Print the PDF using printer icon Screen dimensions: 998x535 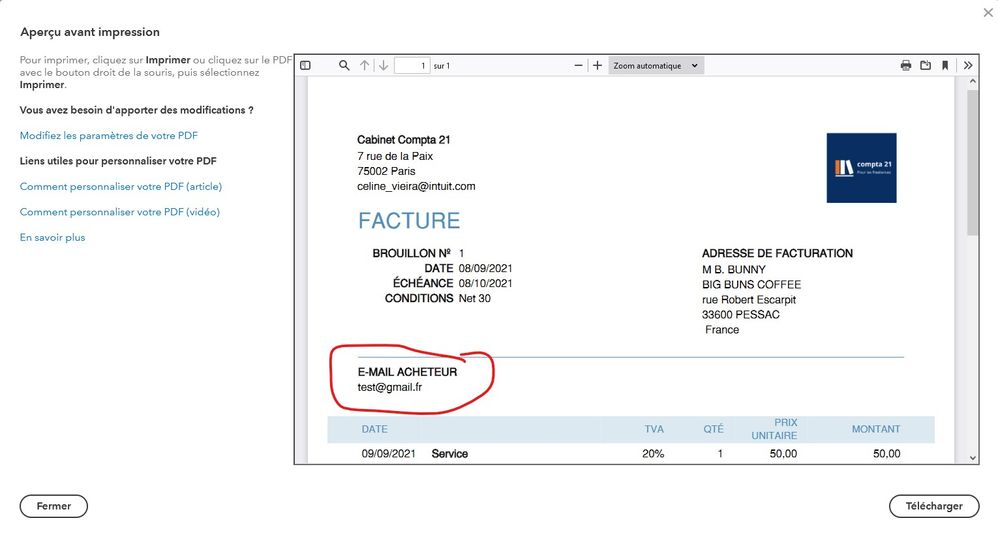(906, 66)
